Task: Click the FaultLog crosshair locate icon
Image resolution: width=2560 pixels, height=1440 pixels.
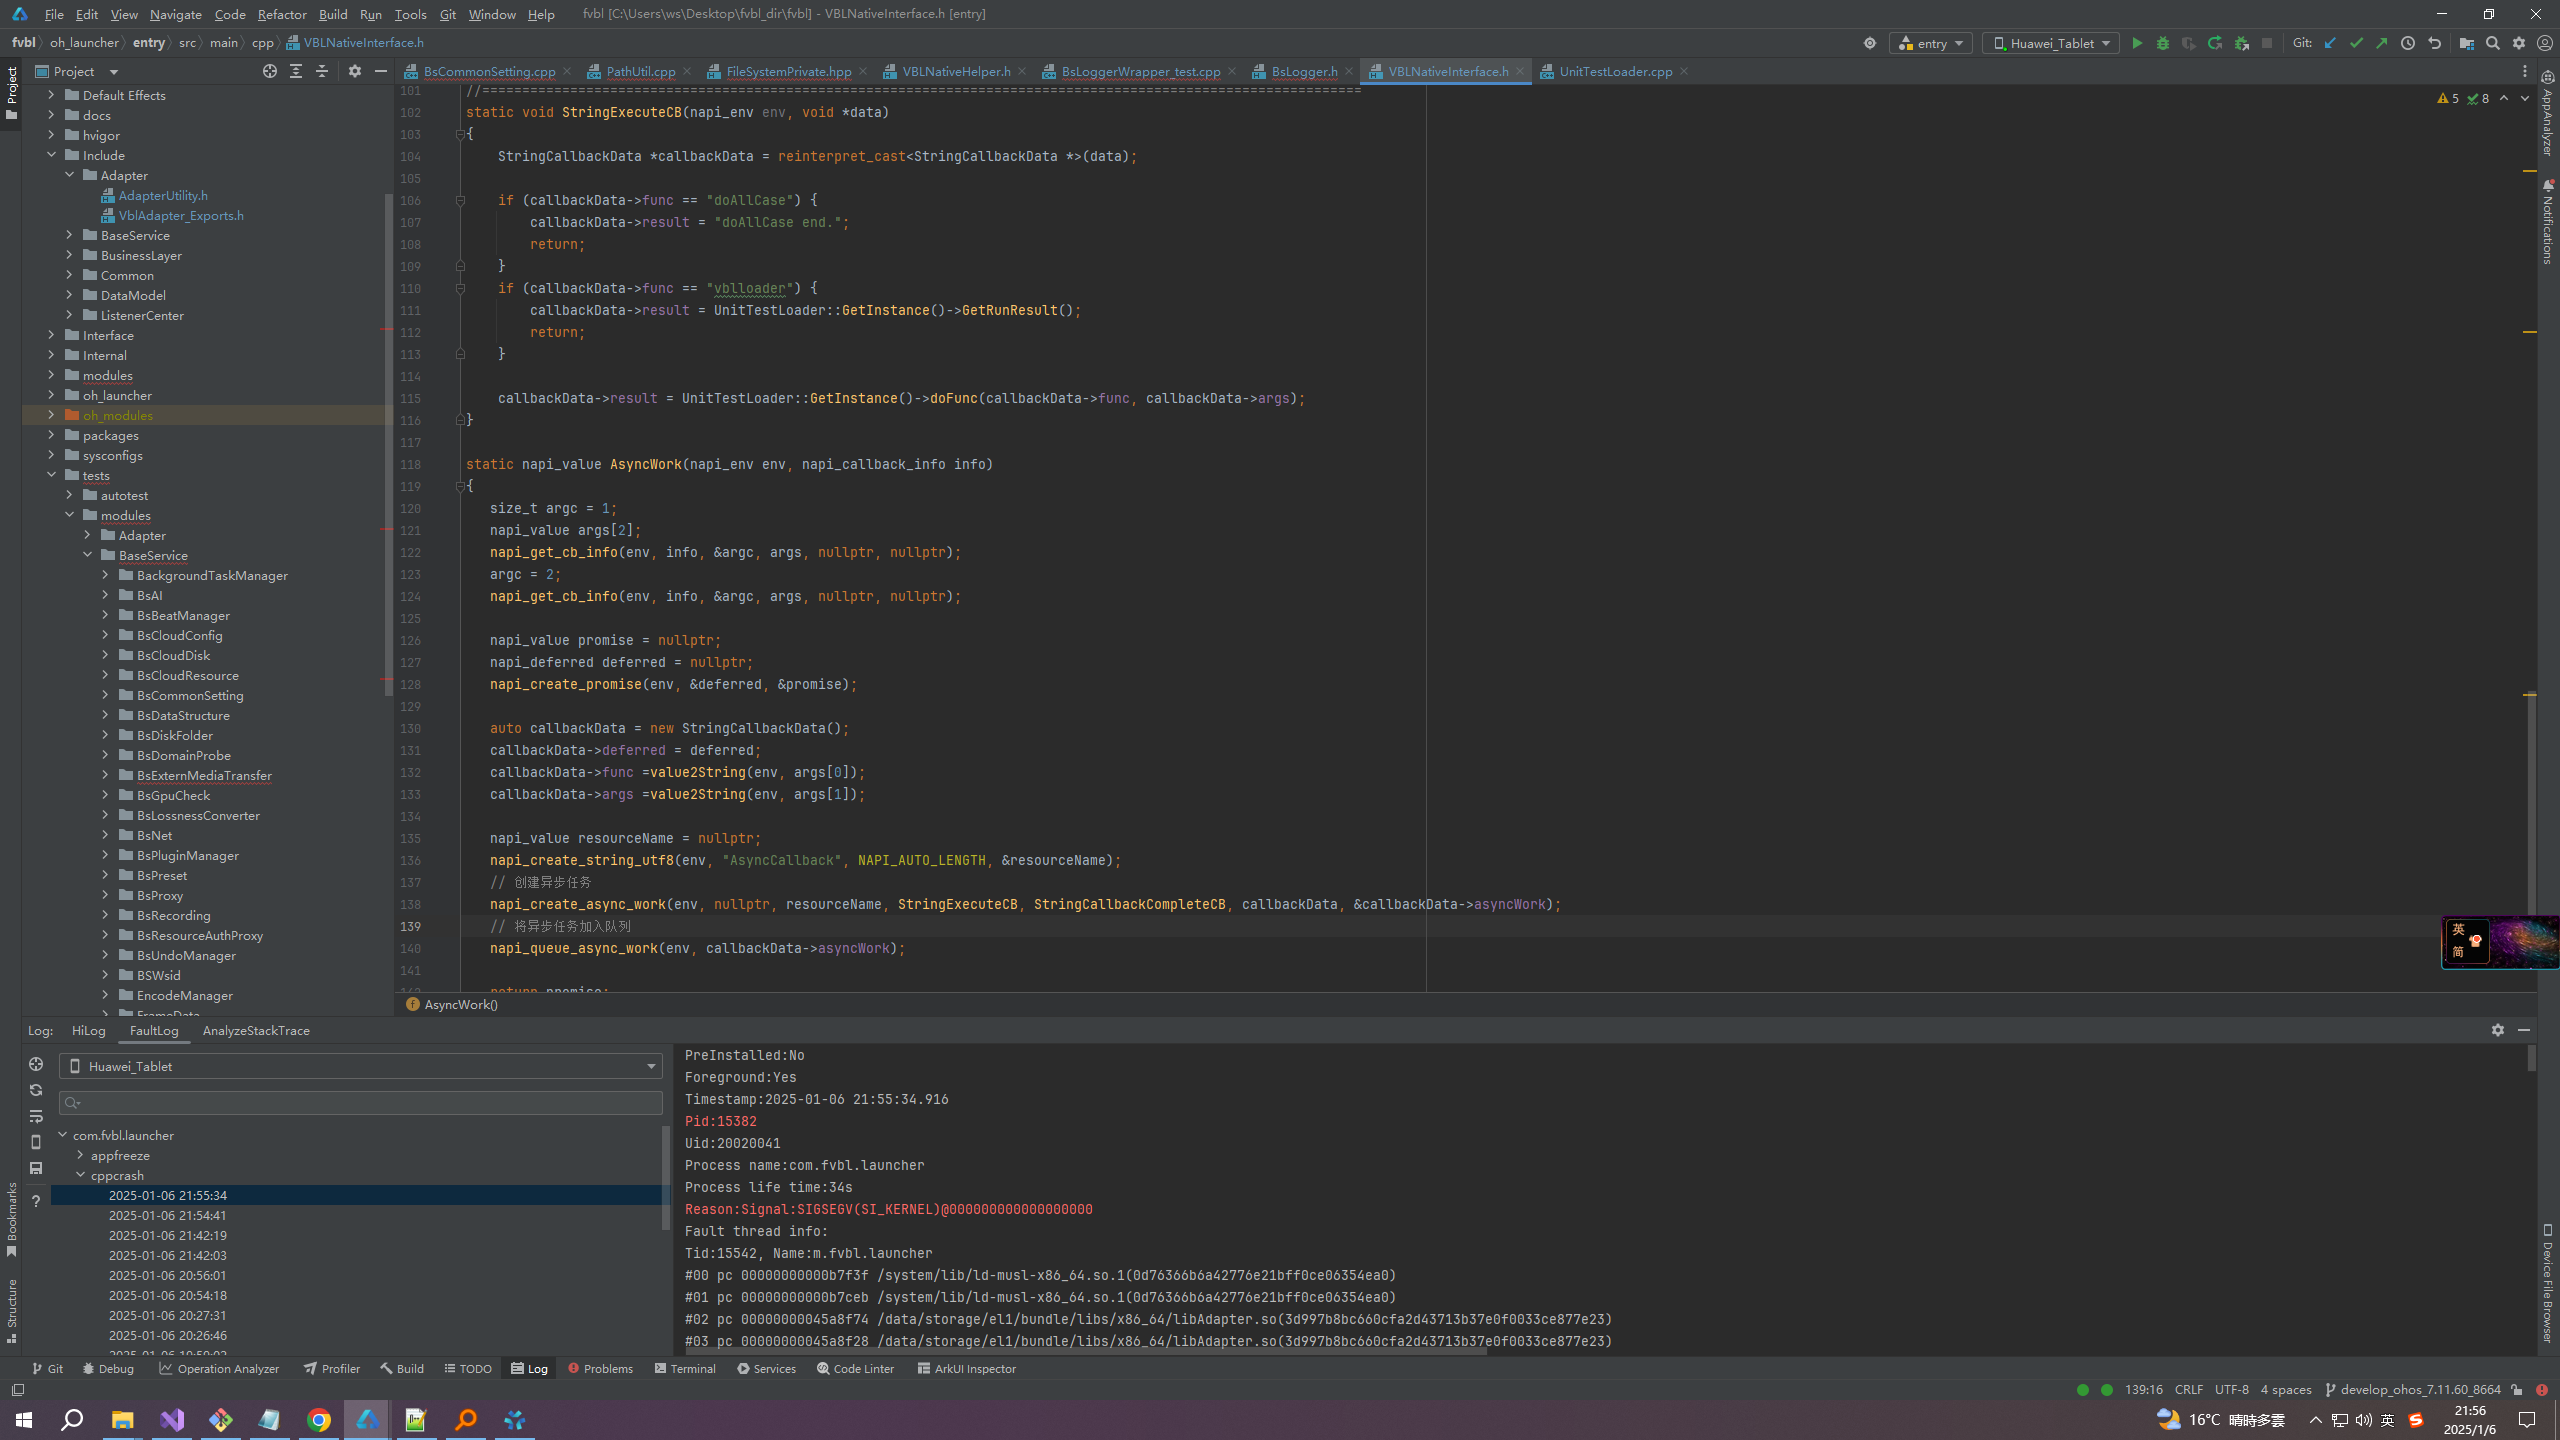Action: [36, 1064]
